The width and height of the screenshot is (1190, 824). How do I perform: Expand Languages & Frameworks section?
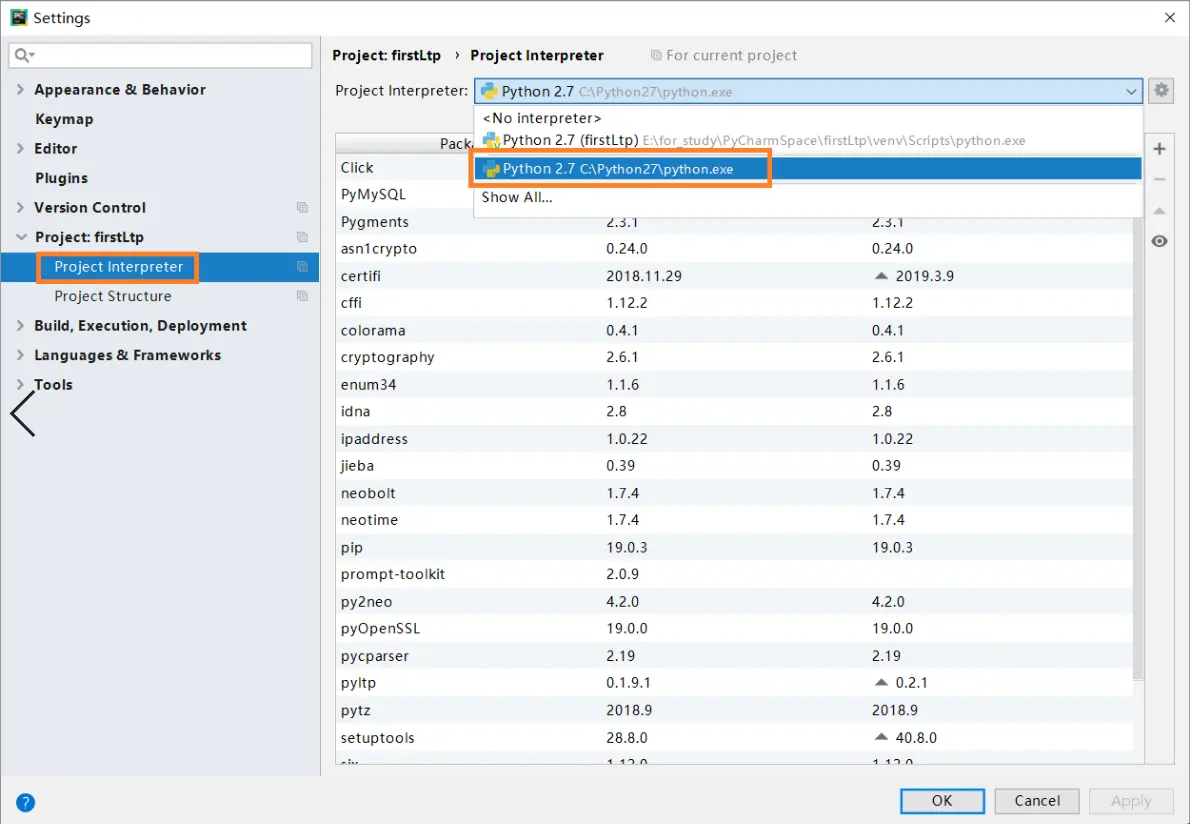point(20,355)
